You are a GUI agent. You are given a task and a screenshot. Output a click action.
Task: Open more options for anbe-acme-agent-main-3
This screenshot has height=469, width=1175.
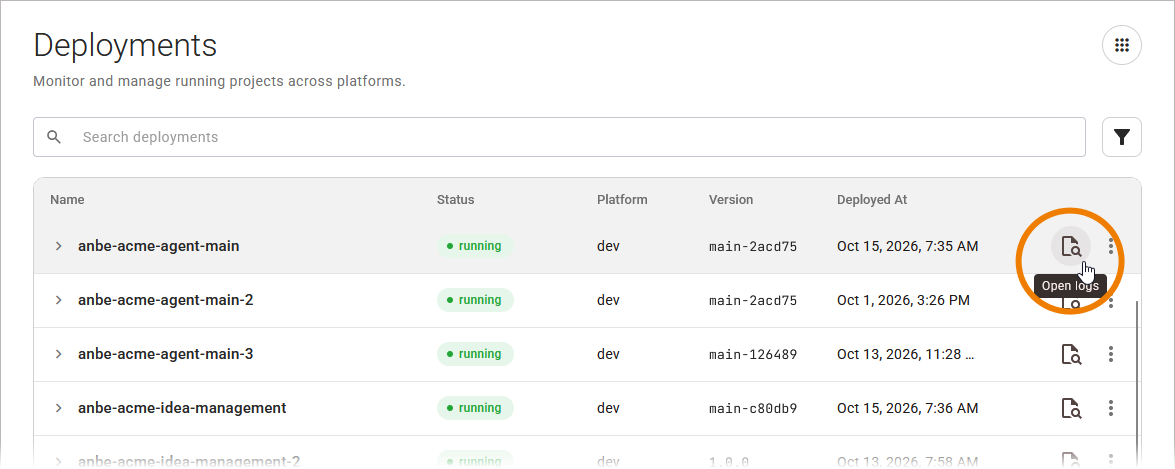click(x=1111, y=354)
